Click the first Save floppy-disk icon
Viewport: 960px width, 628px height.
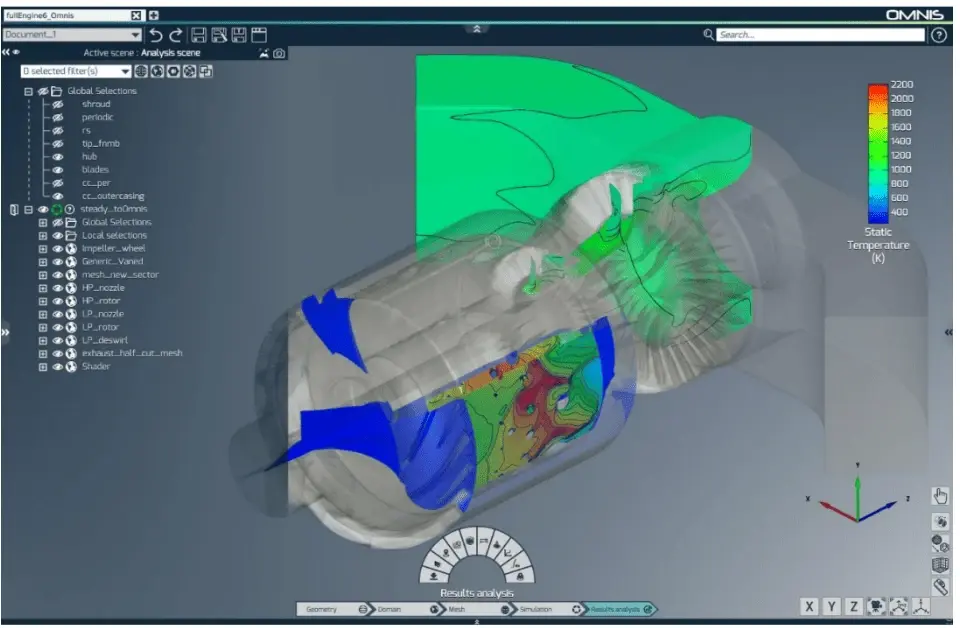(x=198, y=35)
